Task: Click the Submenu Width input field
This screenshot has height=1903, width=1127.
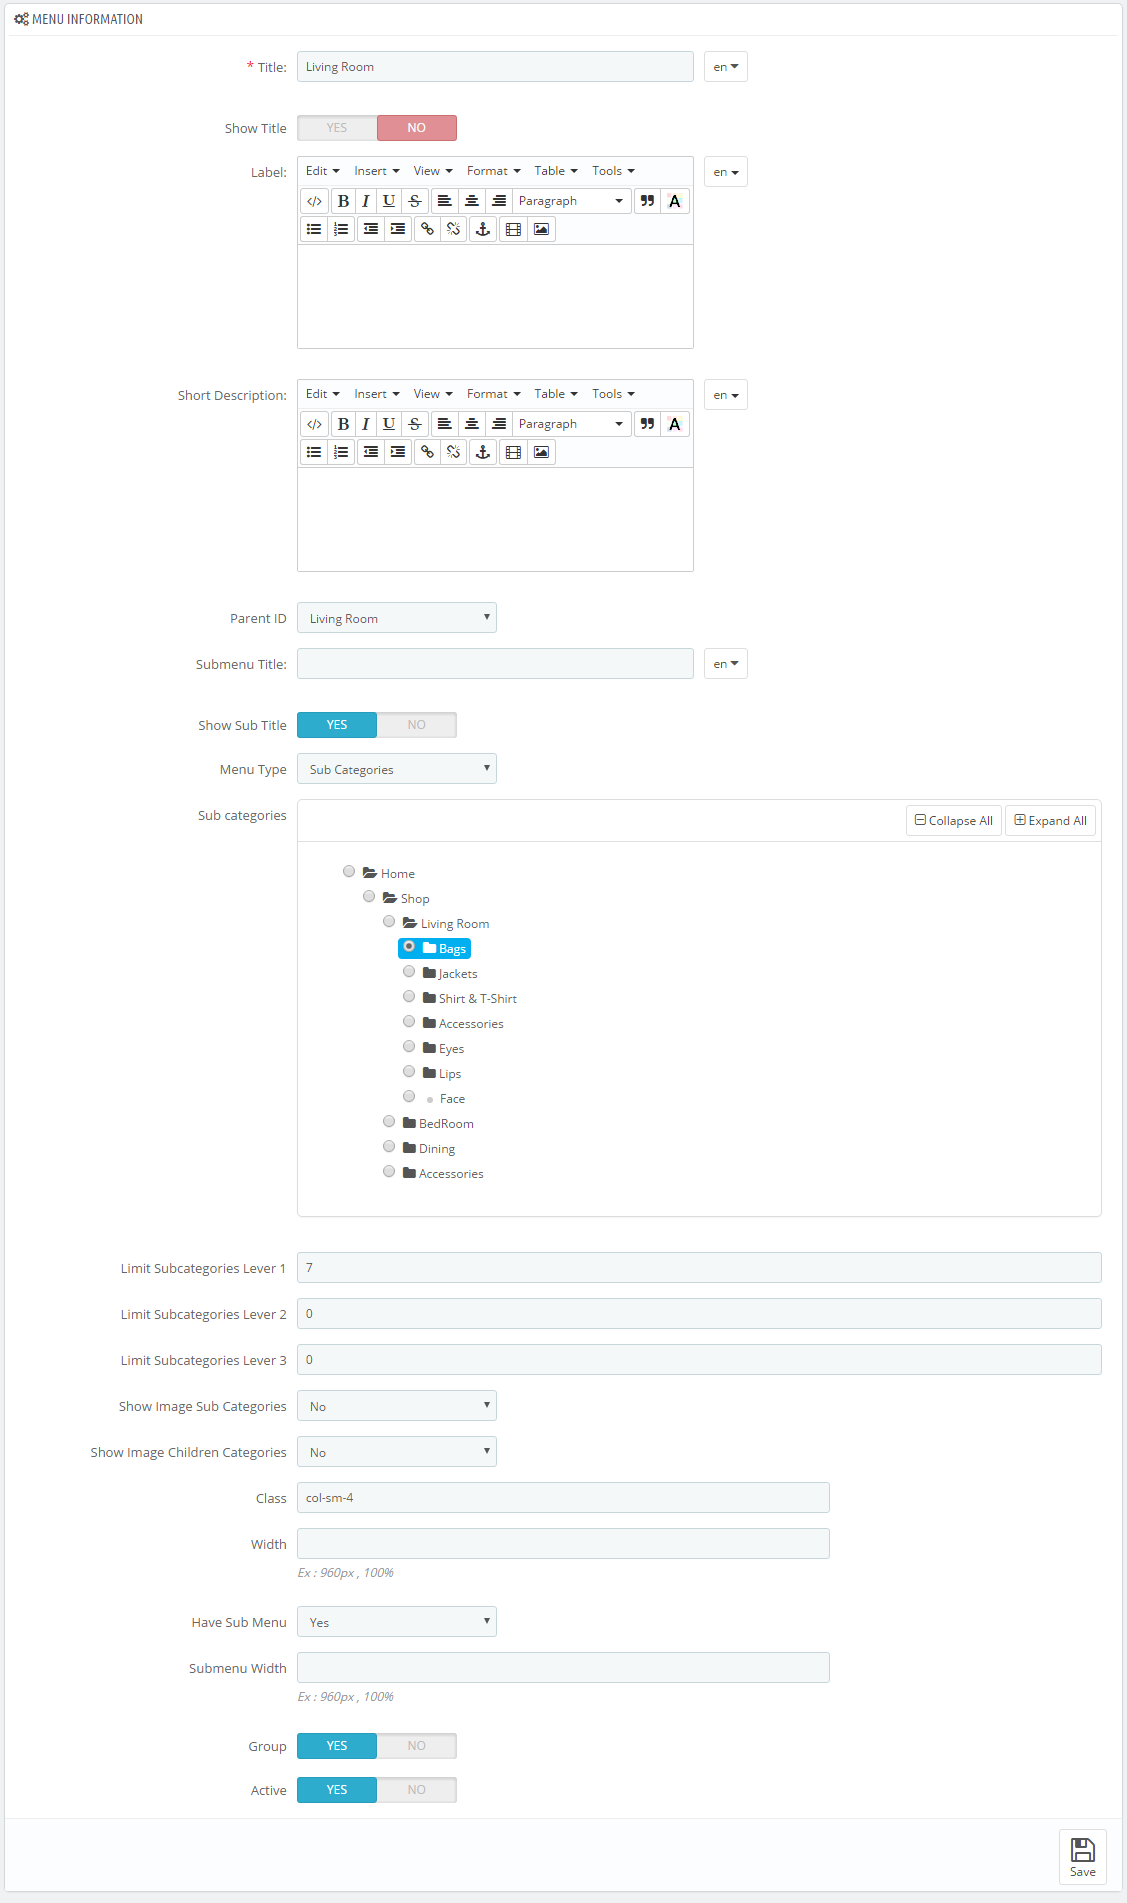Action: pos(563,1668)
